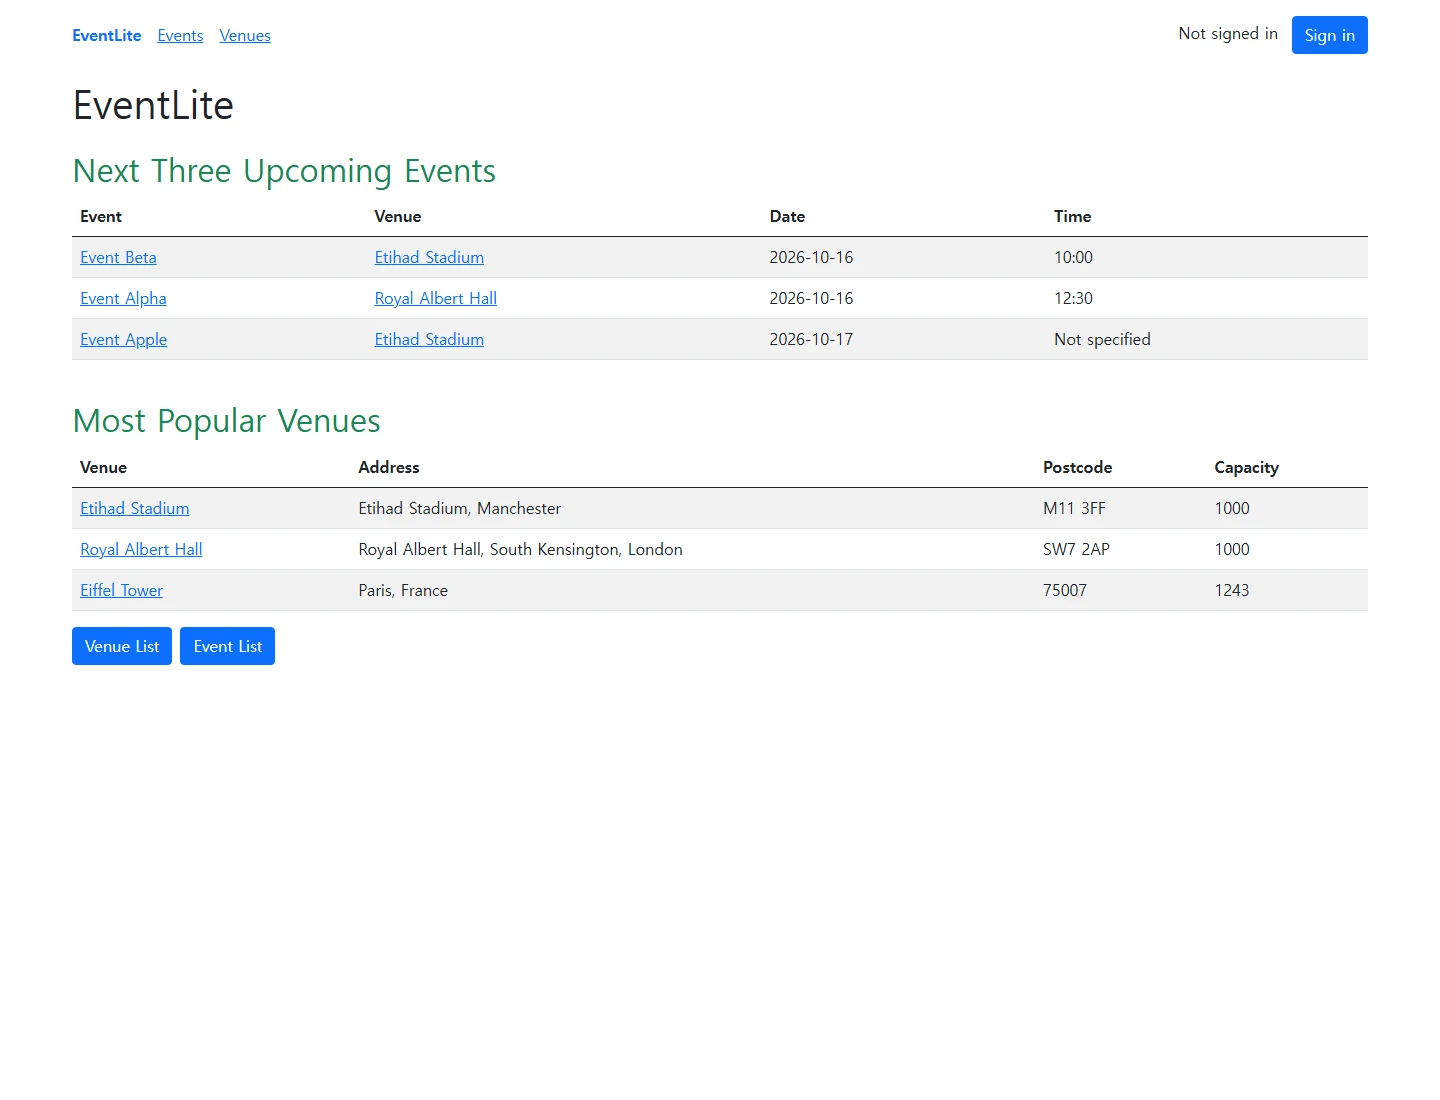
Task: Click the time 12:30
Action: pyautogui.click(x=1073, y=298)
